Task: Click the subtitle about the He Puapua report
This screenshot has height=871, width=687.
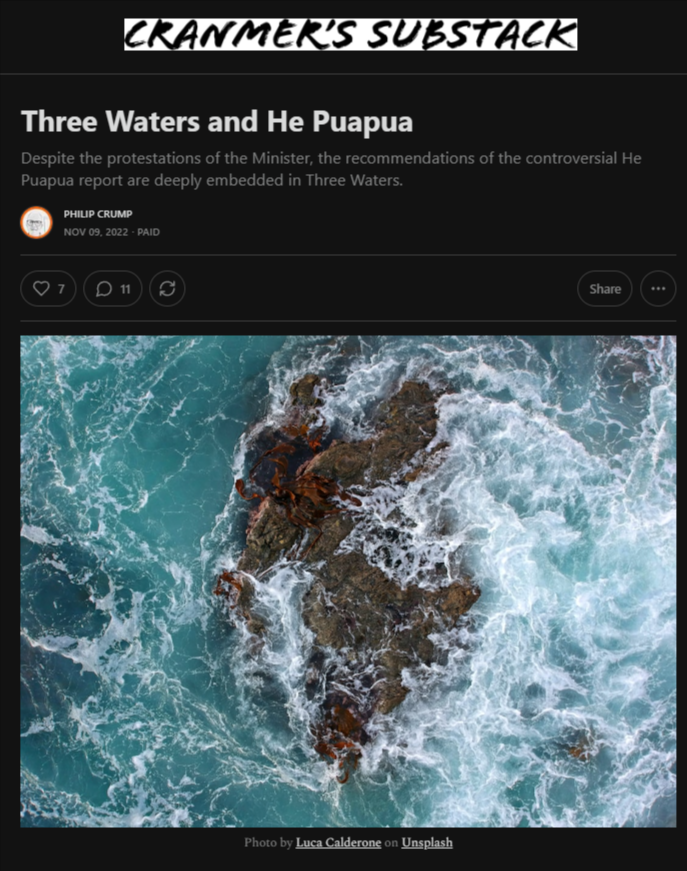Action: tap(331, 169)
